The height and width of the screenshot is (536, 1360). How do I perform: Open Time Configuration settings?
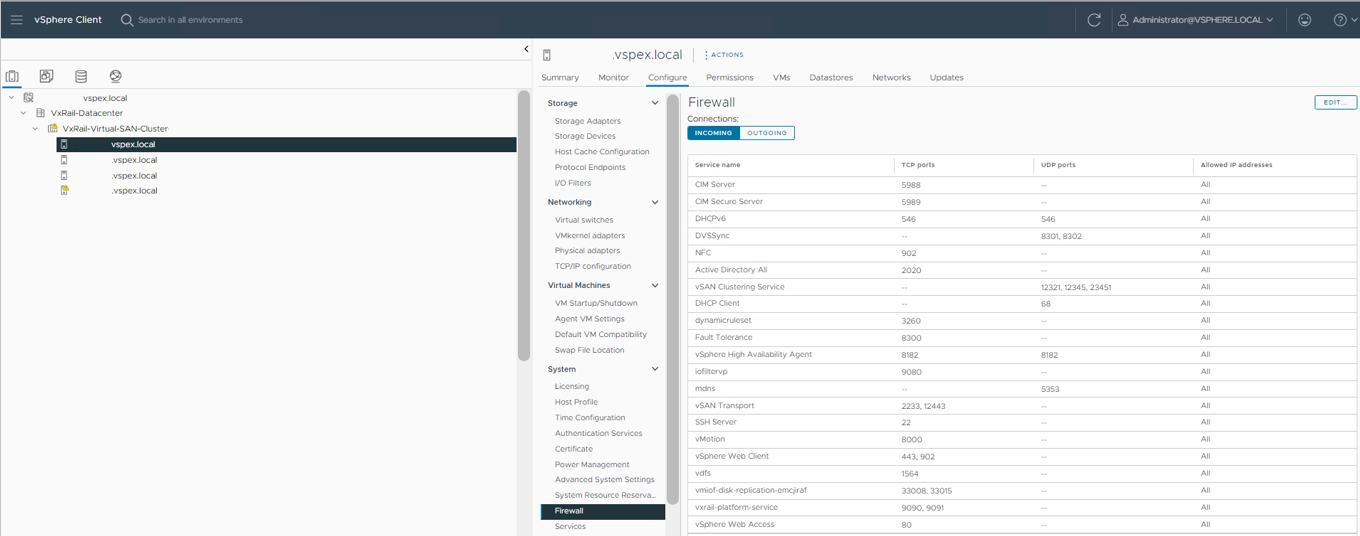(590, 418)
